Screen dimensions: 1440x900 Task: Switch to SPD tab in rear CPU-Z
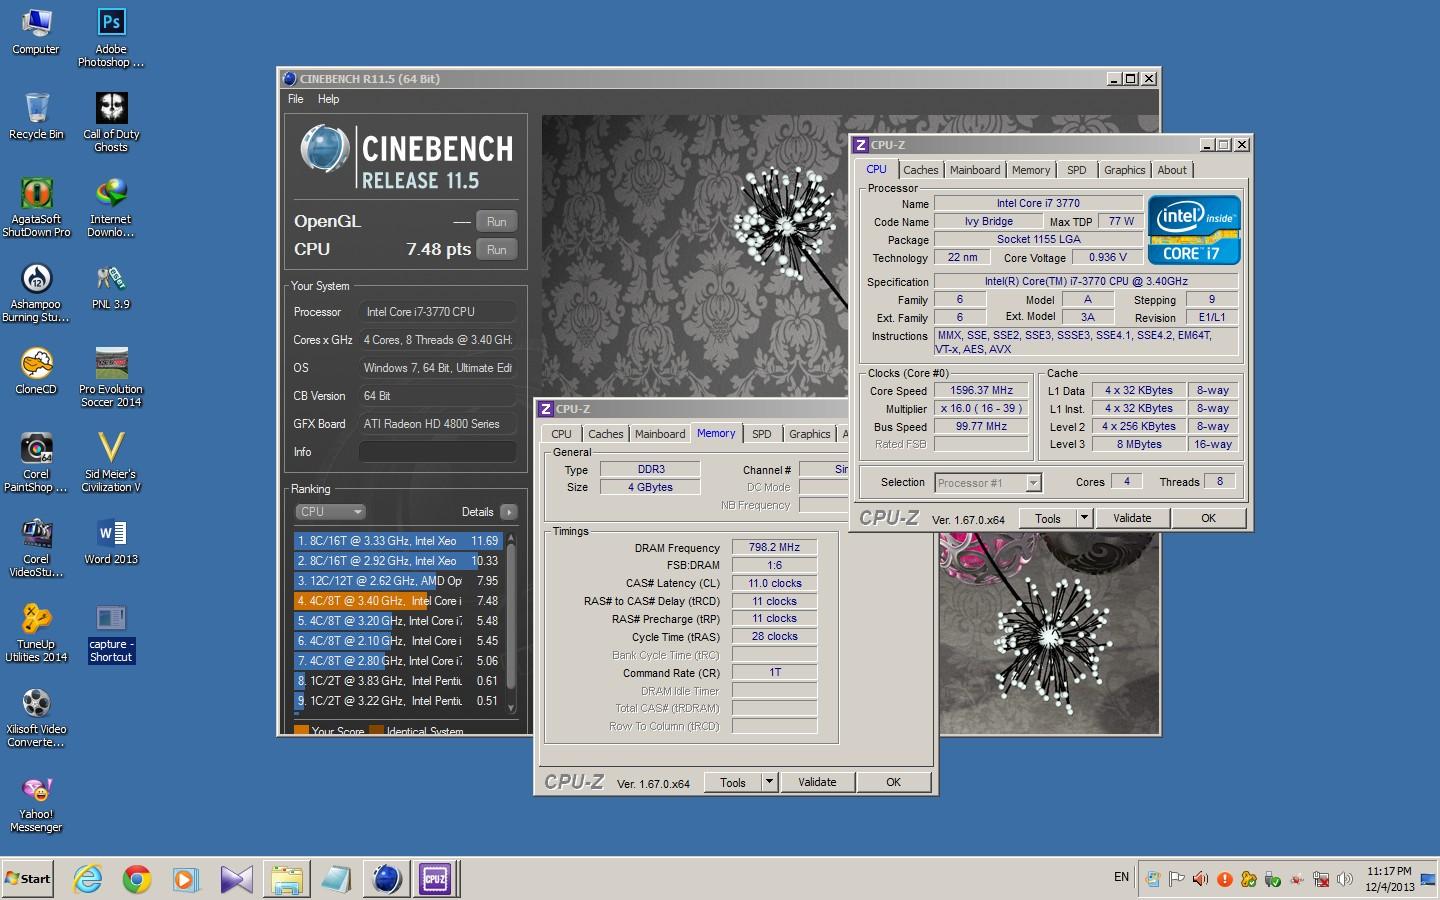pyautogui.click(x=761, y=434)
